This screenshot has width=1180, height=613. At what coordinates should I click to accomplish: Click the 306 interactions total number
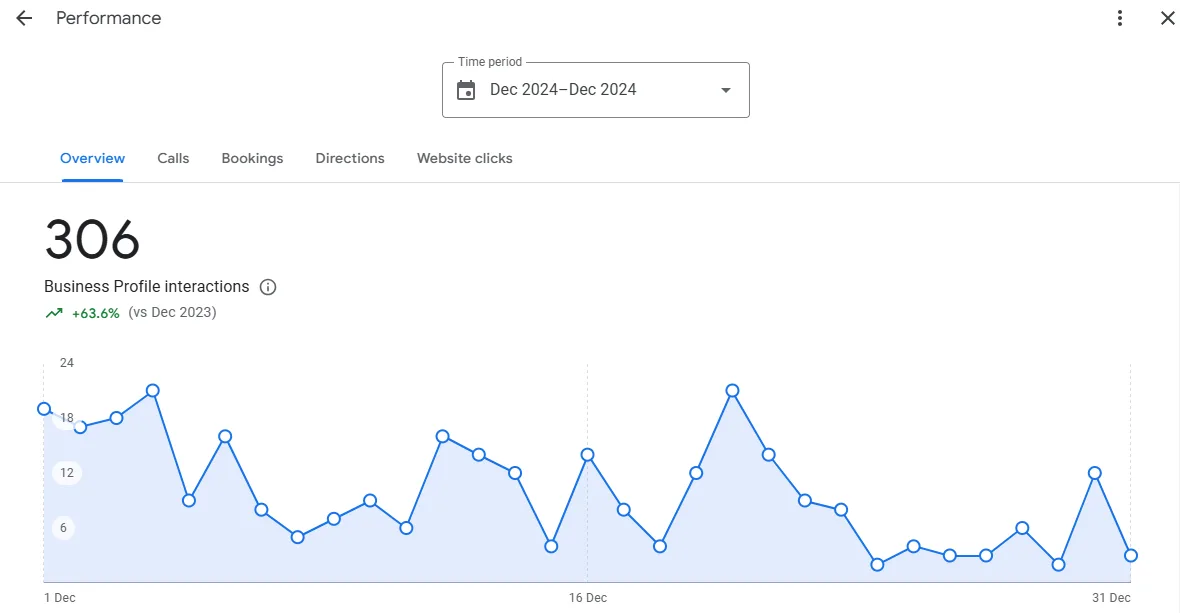92,240
